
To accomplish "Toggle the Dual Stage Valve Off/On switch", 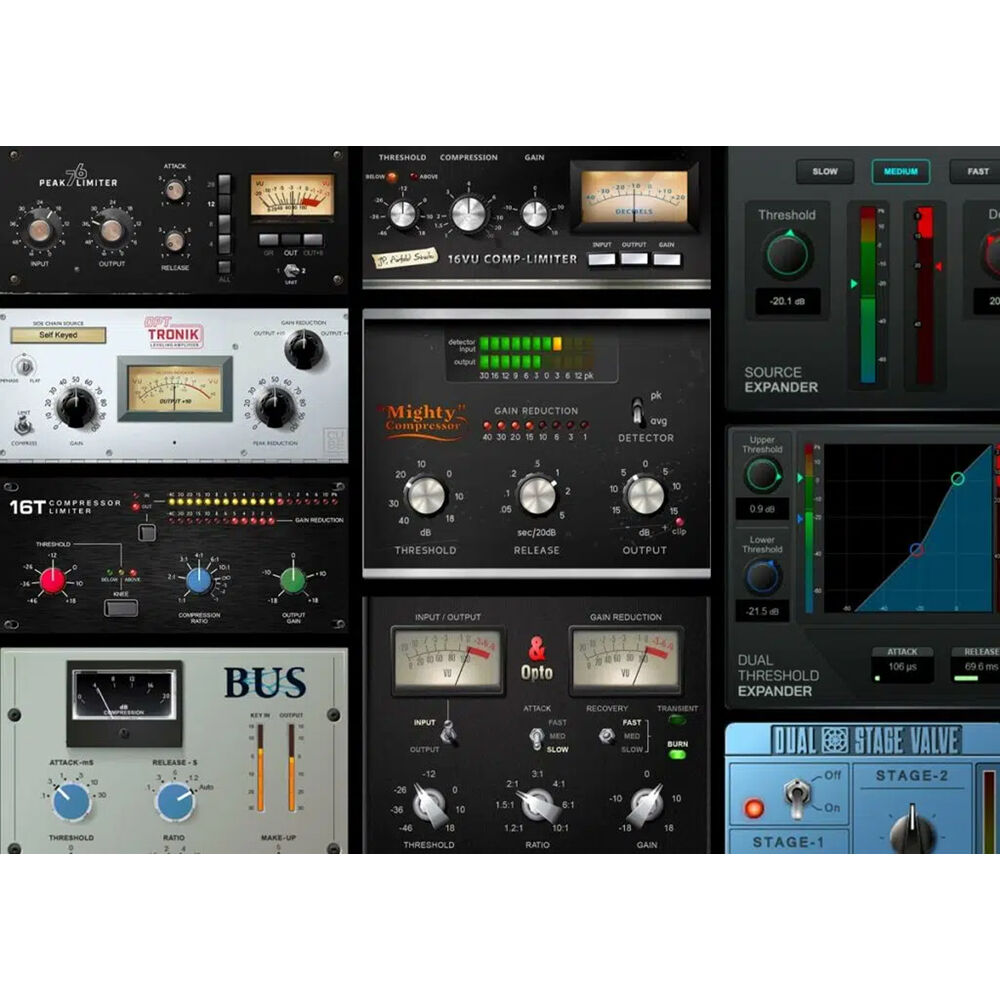I will [x=799, y=796].
